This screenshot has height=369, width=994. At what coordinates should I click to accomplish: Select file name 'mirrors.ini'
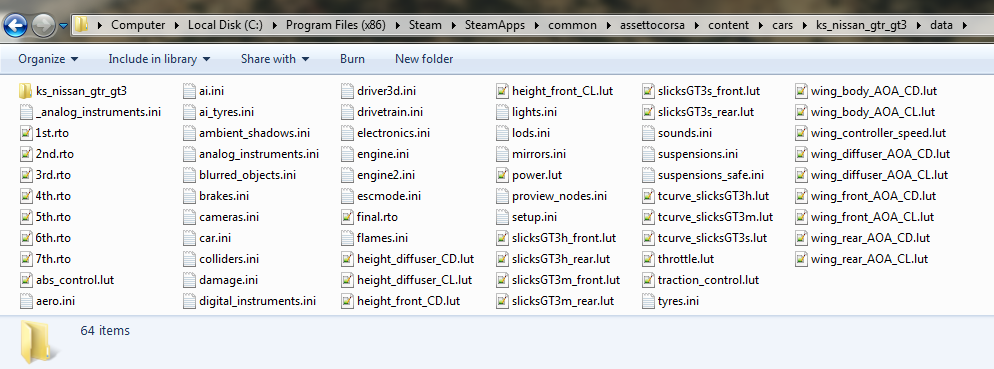[x=539, y=154]
